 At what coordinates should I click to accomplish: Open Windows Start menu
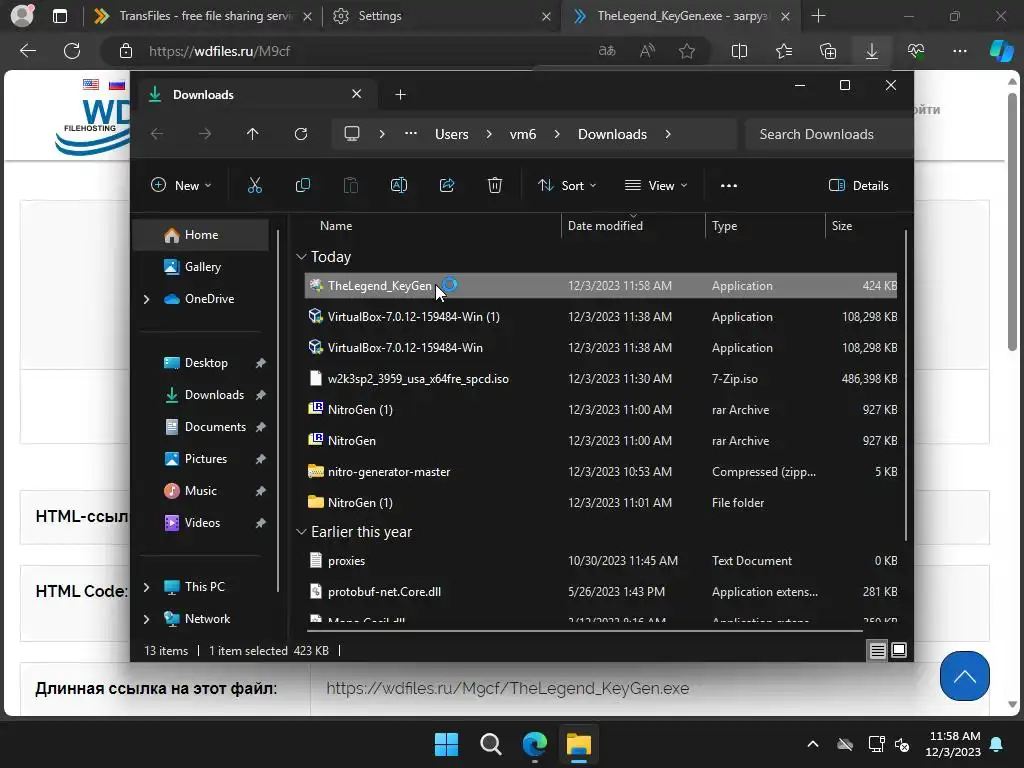tap(447, 744)
